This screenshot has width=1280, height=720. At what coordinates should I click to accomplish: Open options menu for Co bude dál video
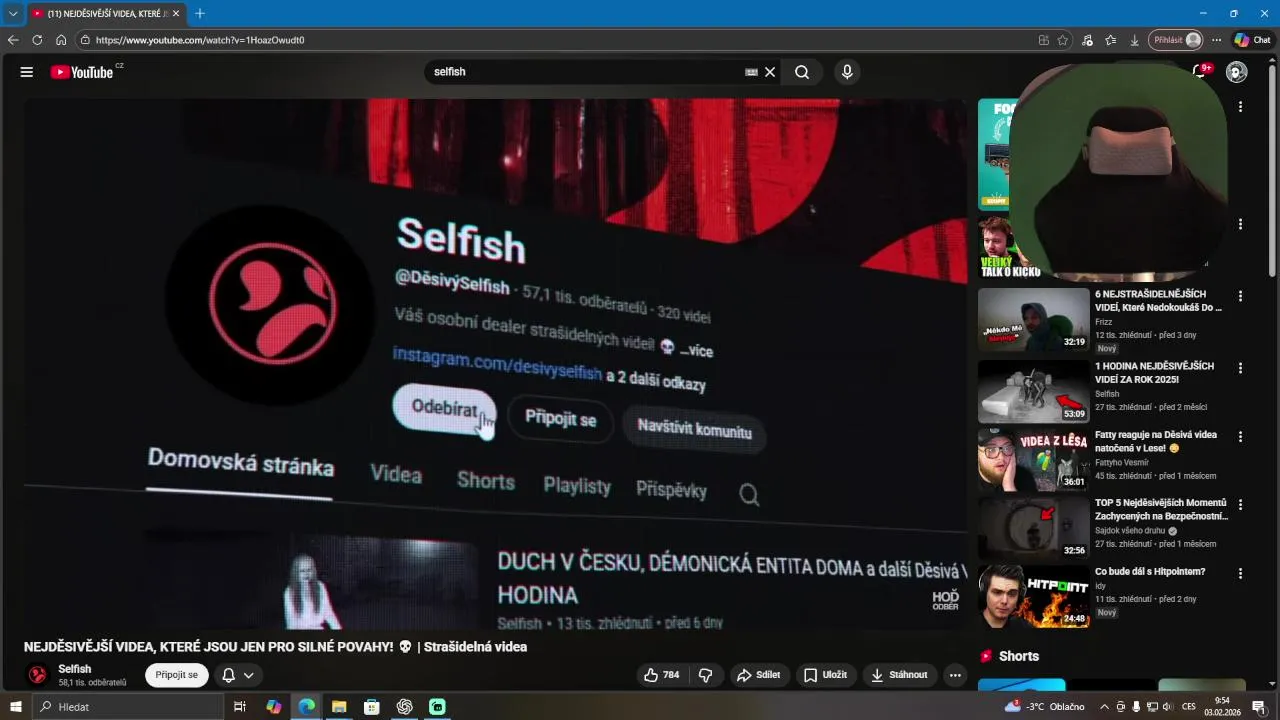pos(1240,574)
